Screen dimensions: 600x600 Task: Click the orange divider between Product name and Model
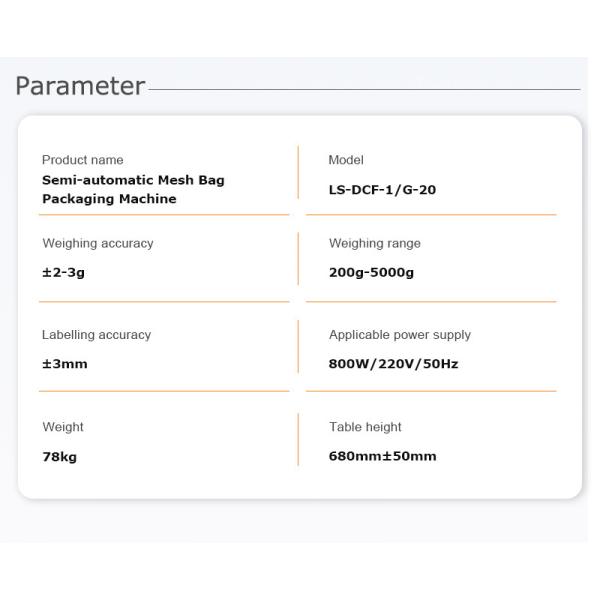pos(298,172)
